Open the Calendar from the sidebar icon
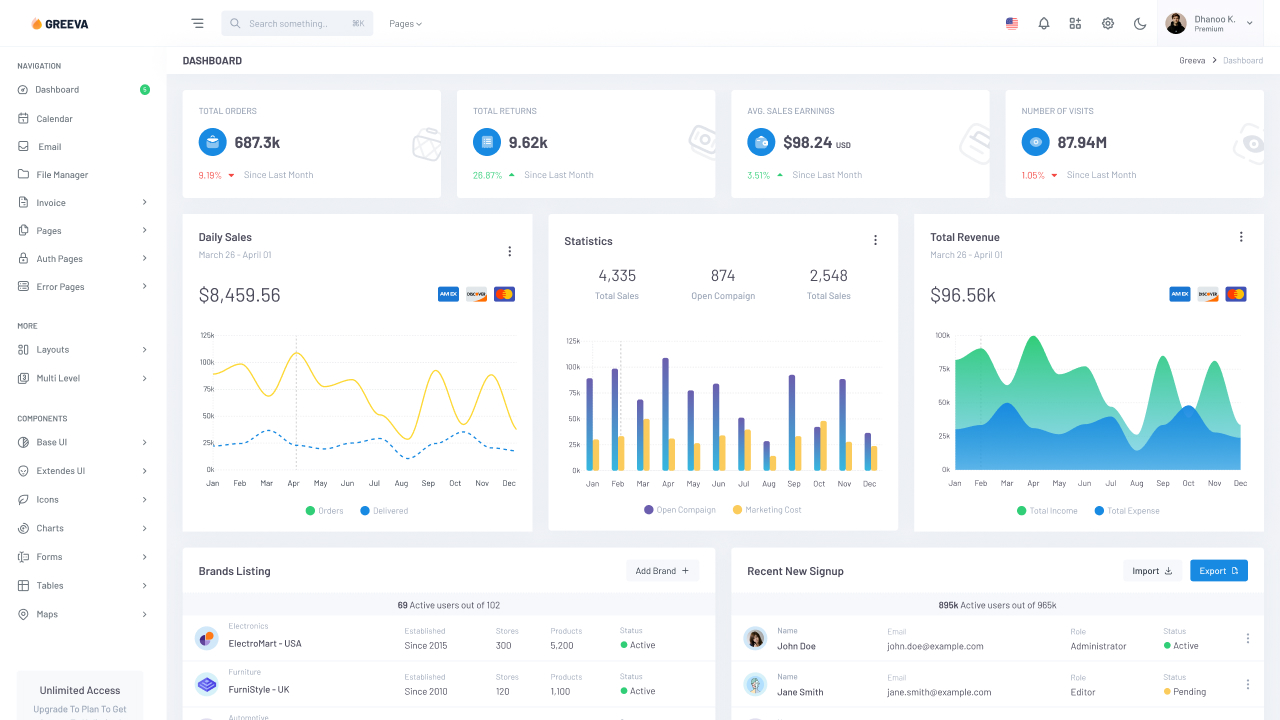1280x720 pixels. 22,118
